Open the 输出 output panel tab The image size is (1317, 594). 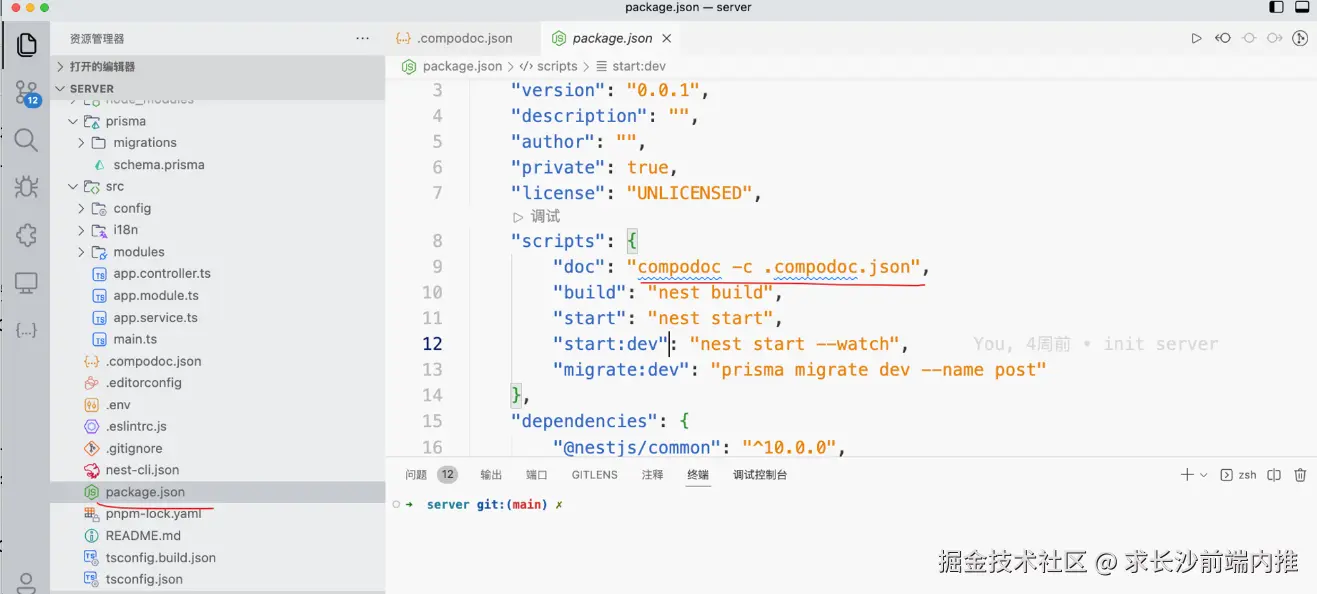491,475
